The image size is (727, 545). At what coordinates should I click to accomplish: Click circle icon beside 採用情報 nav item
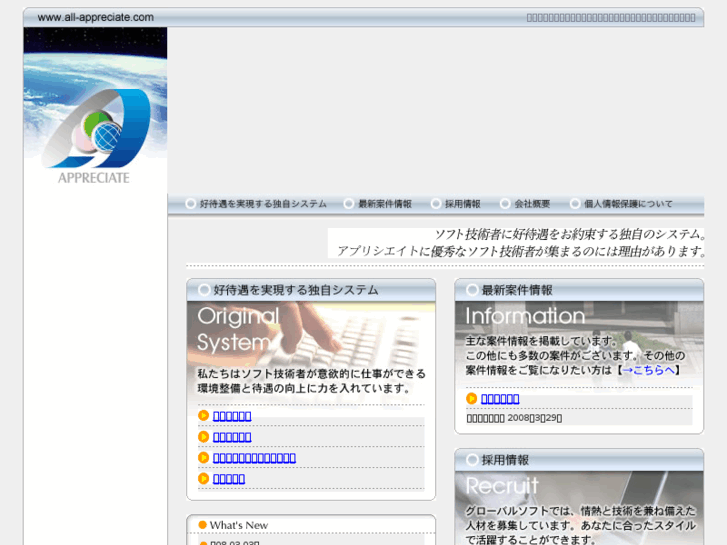(436, 204)
